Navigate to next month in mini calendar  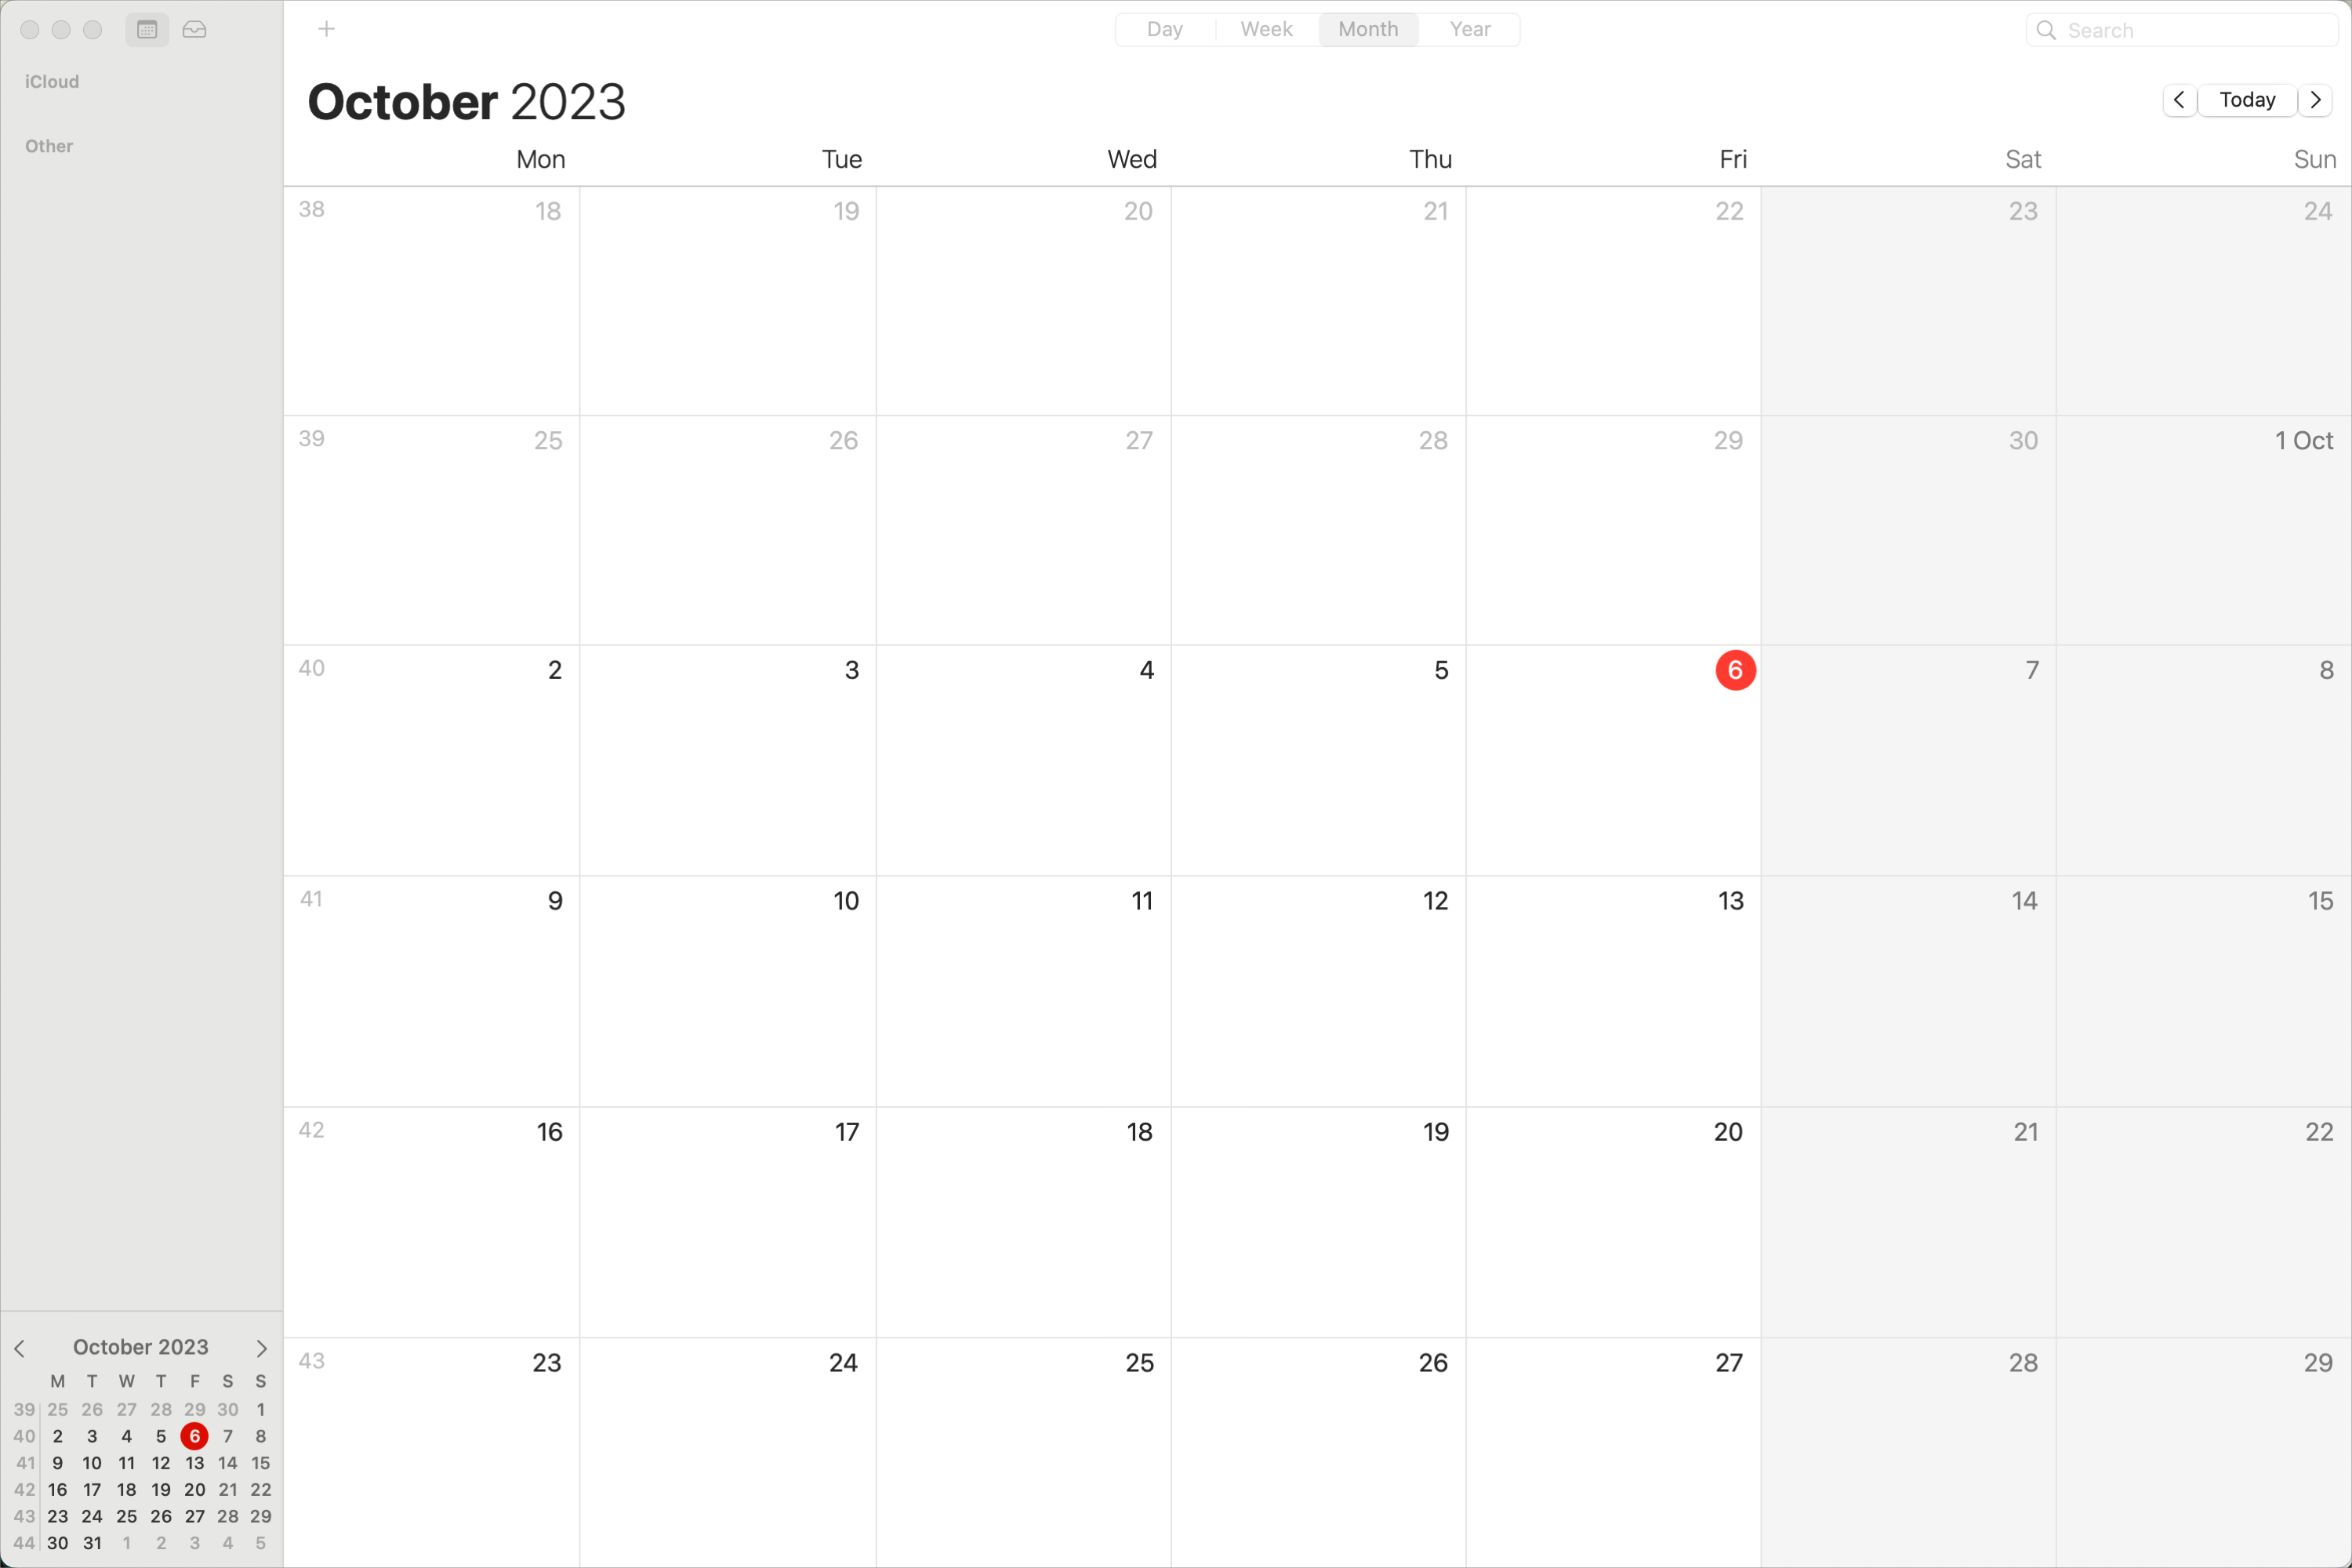(263, 1348)
